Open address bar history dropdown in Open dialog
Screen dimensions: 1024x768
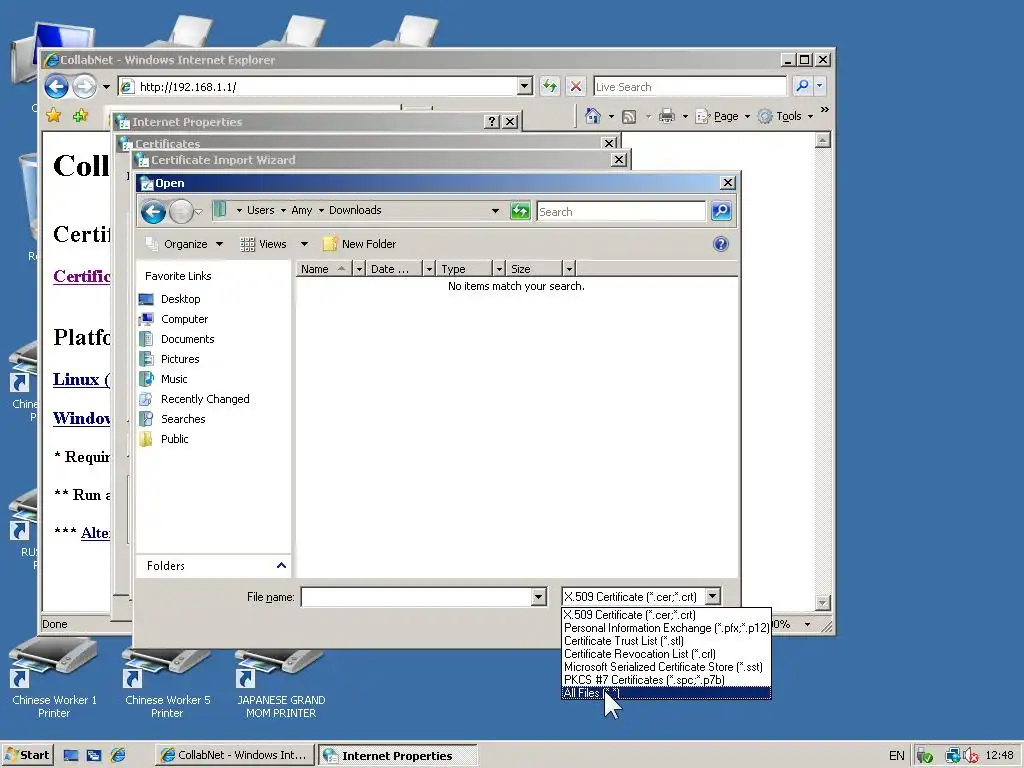click(x=495, y=211)
